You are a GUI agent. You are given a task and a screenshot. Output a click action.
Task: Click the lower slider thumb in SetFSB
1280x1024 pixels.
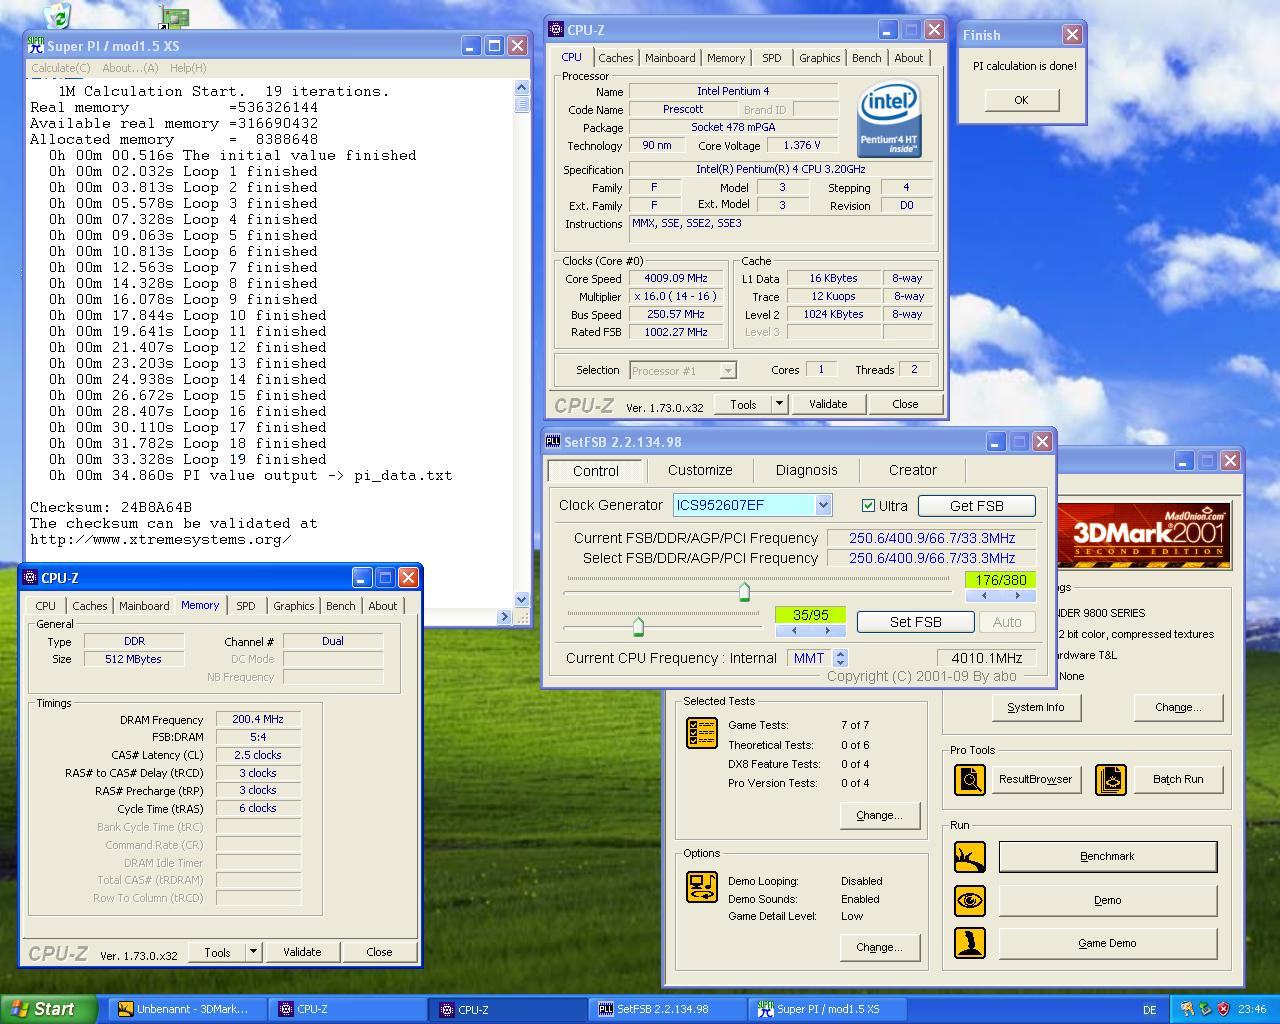pyautogui.click(x=638, y=626)
